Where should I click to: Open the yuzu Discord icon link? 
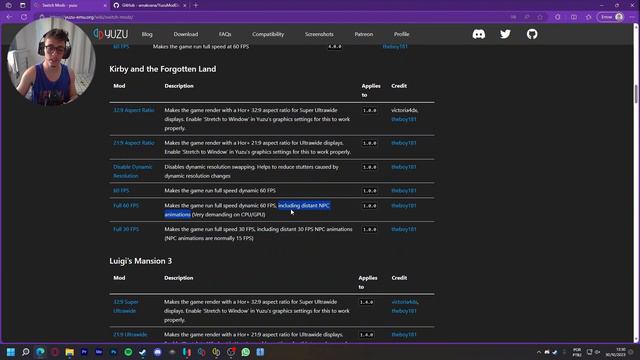click(x=479, y=34)
